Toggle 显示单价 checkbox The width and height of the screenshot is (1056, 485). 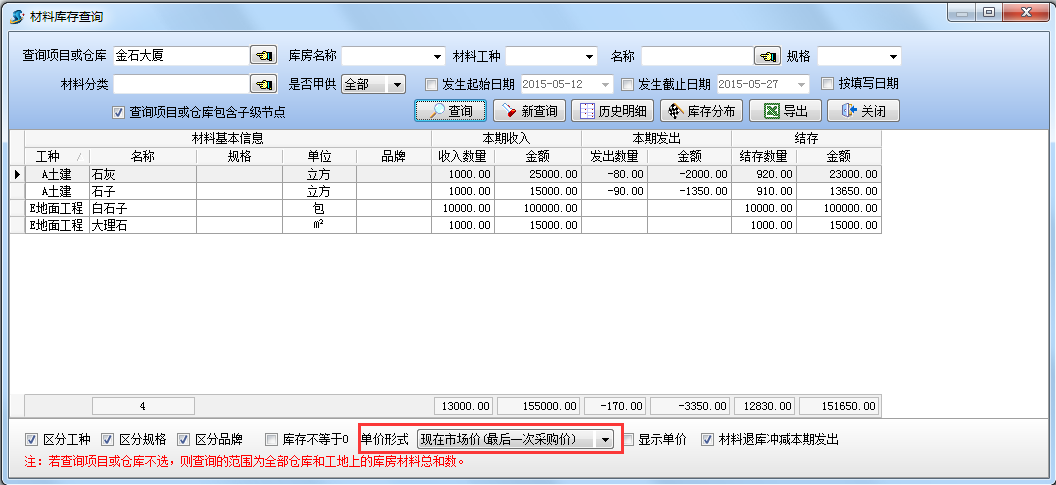[629, 439]
